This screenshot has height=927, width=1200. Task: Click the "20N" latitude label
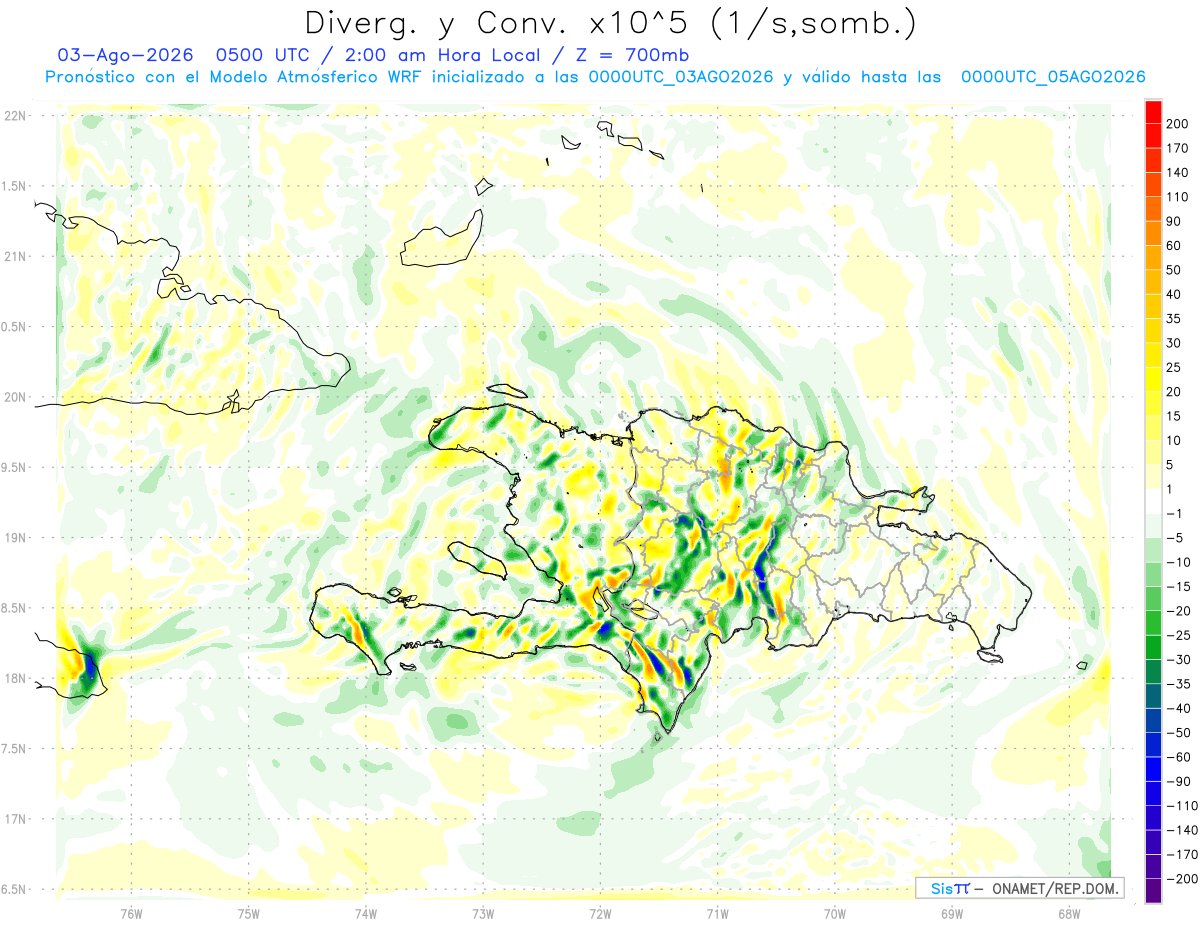[17, 397]
